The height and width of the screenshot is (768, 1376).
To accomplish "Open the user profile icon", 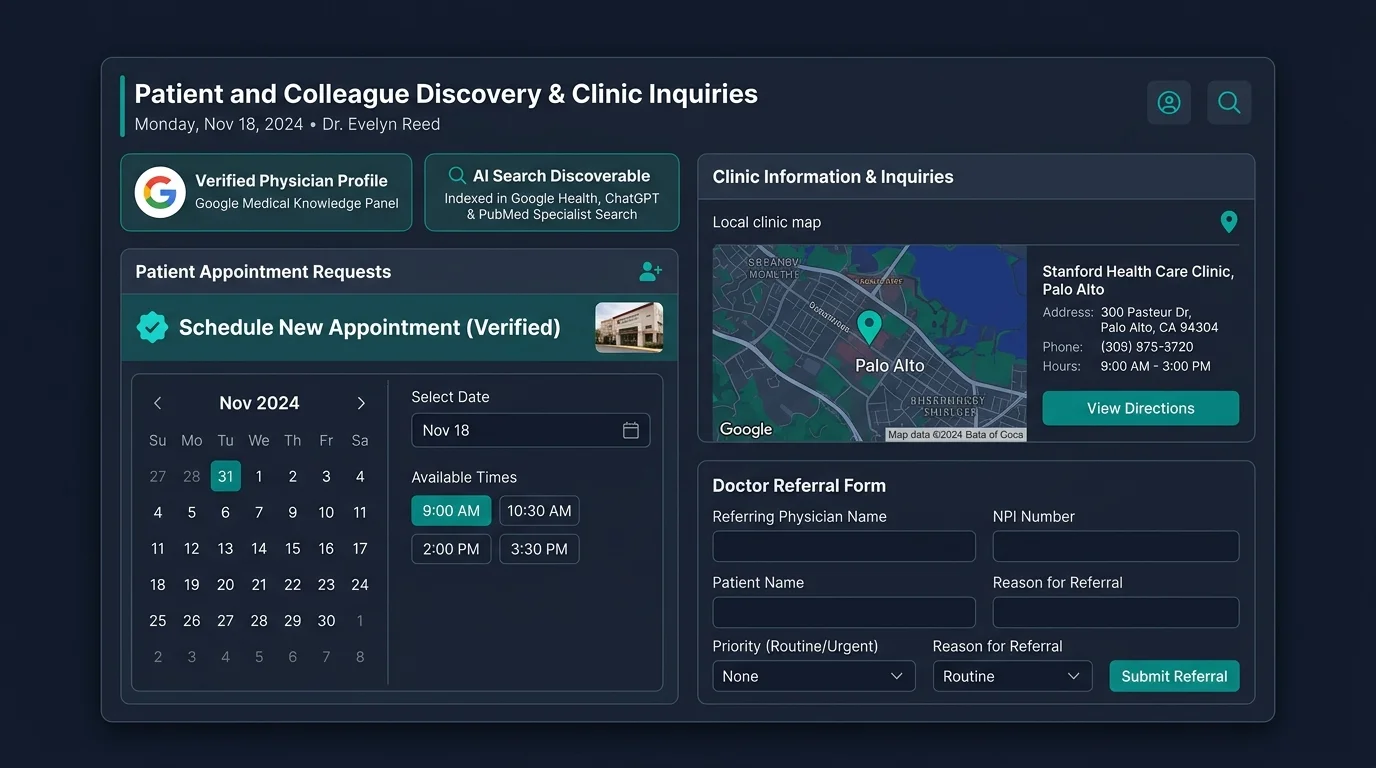I will (1169, 102).
